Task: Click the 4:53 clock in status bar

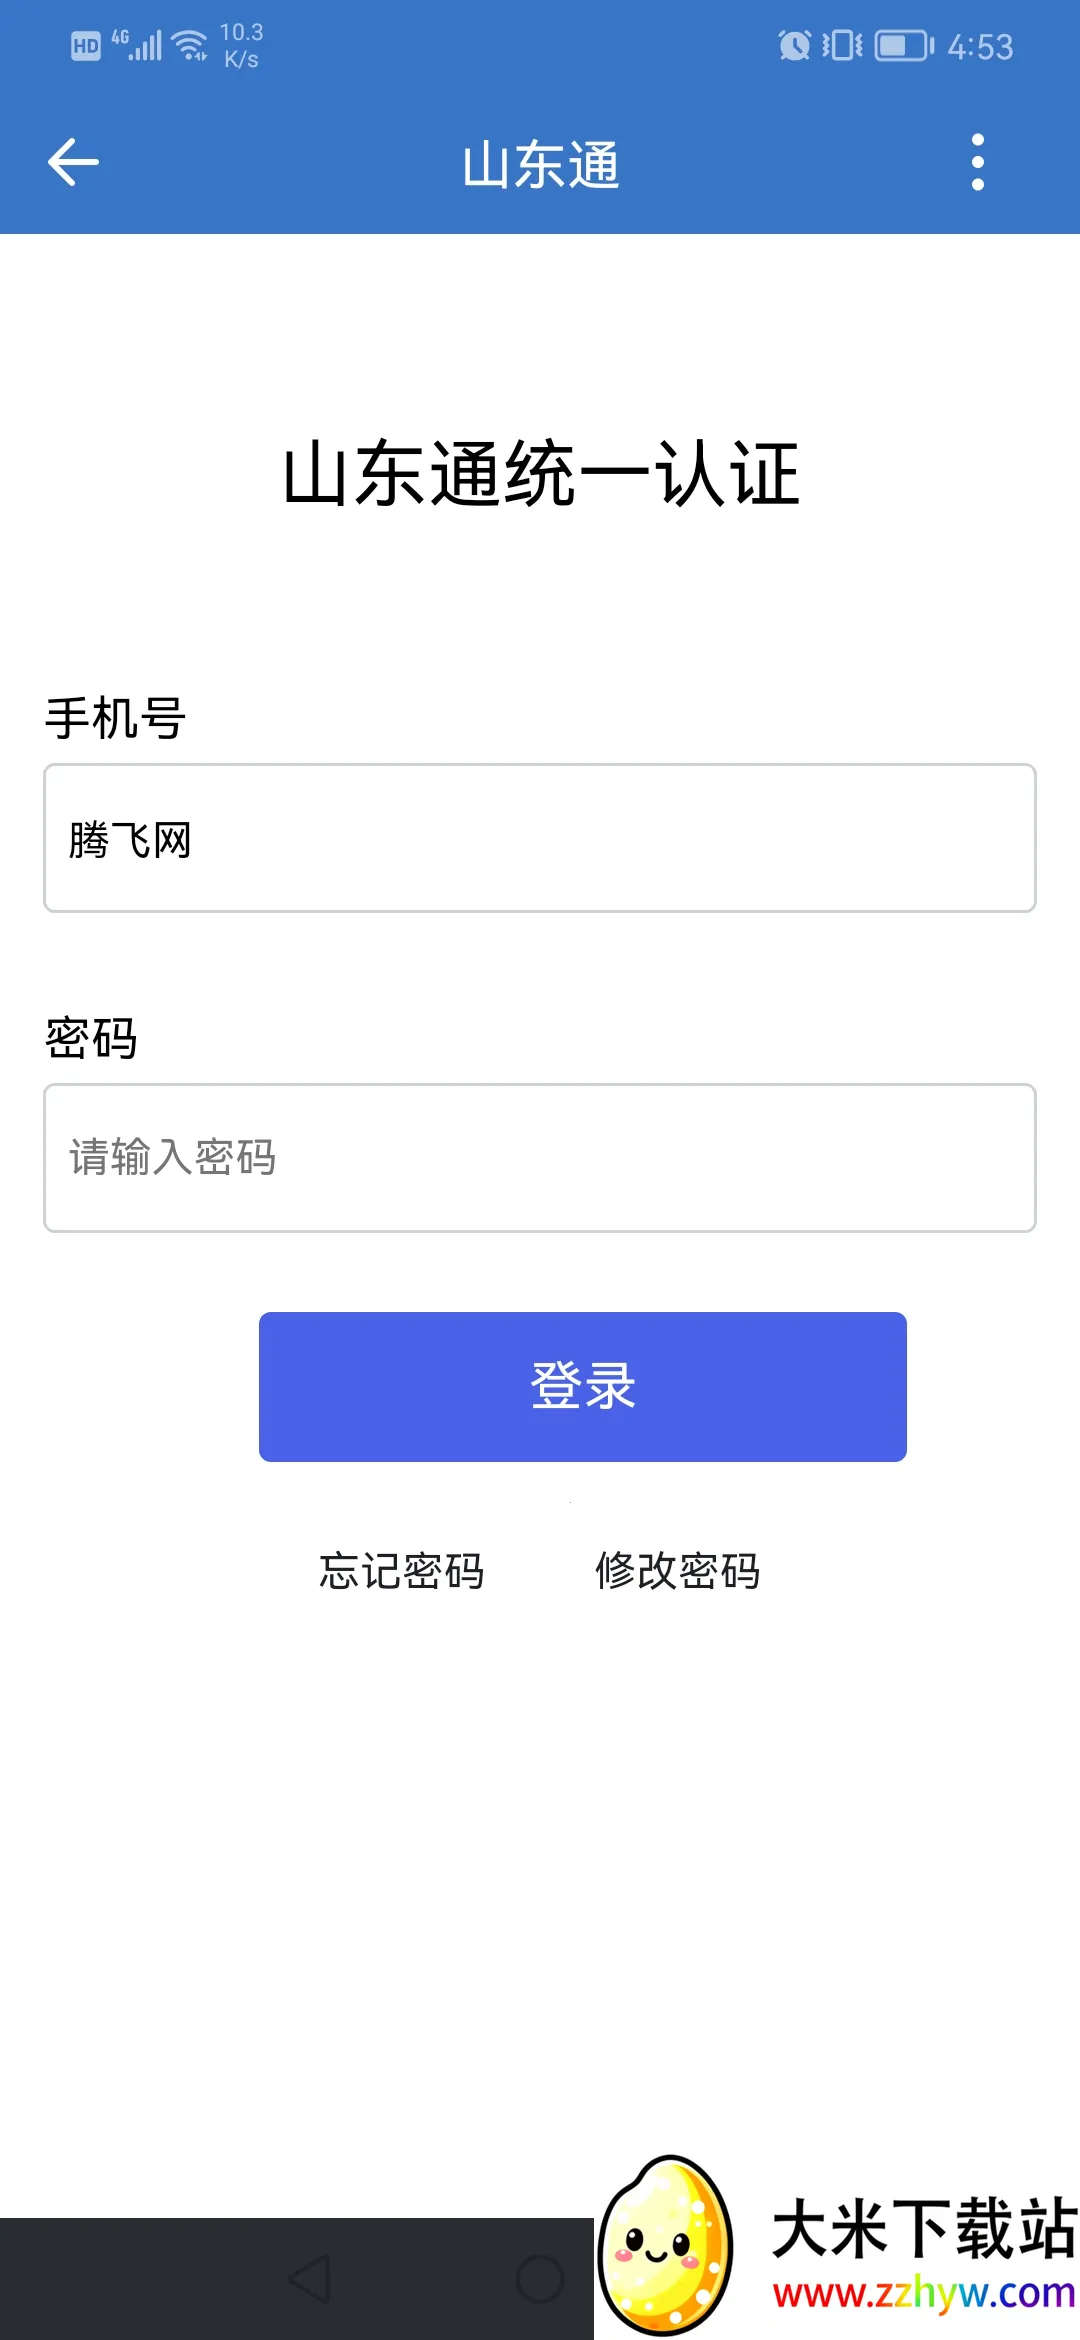Action: [980, 47]
